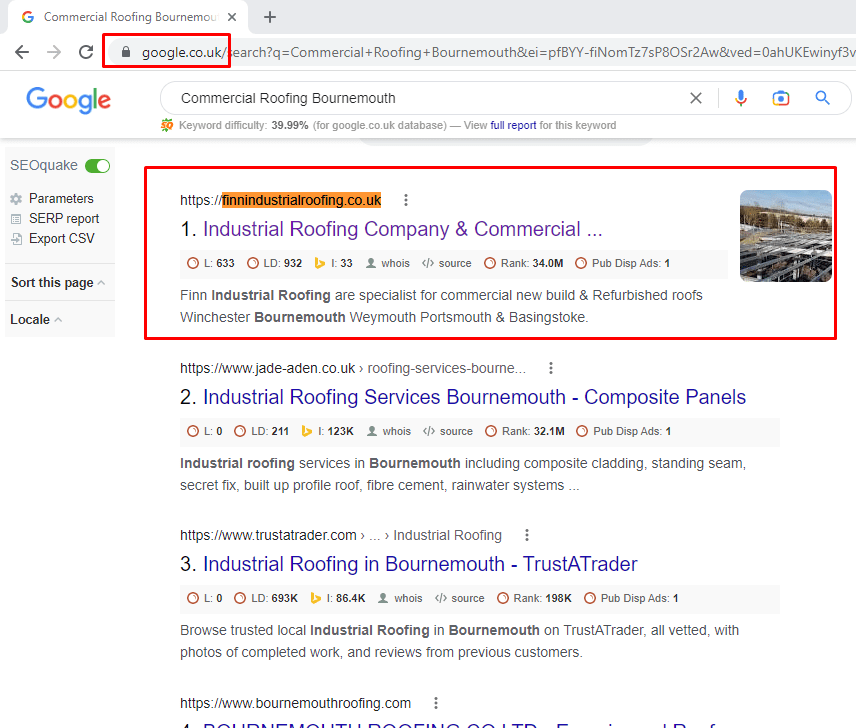The width and height of the screenshot is (856, 728).
Task: Clear the search box with the X
Action: point(696,98)
